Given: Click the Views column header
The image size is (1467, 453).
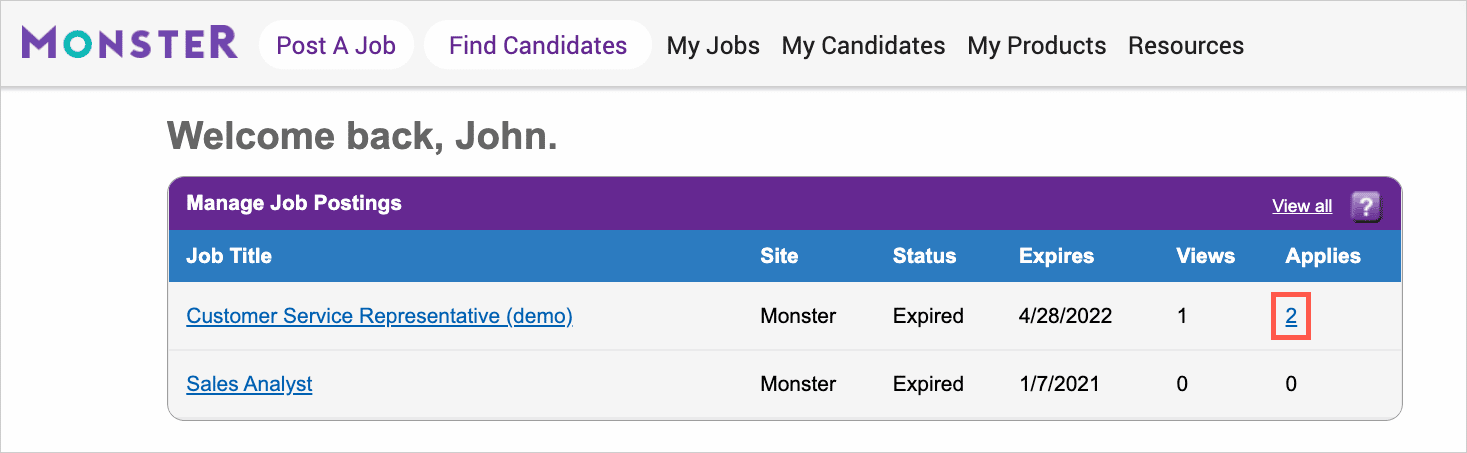Looking at the screenshot, I should [x=1205, y=256].
